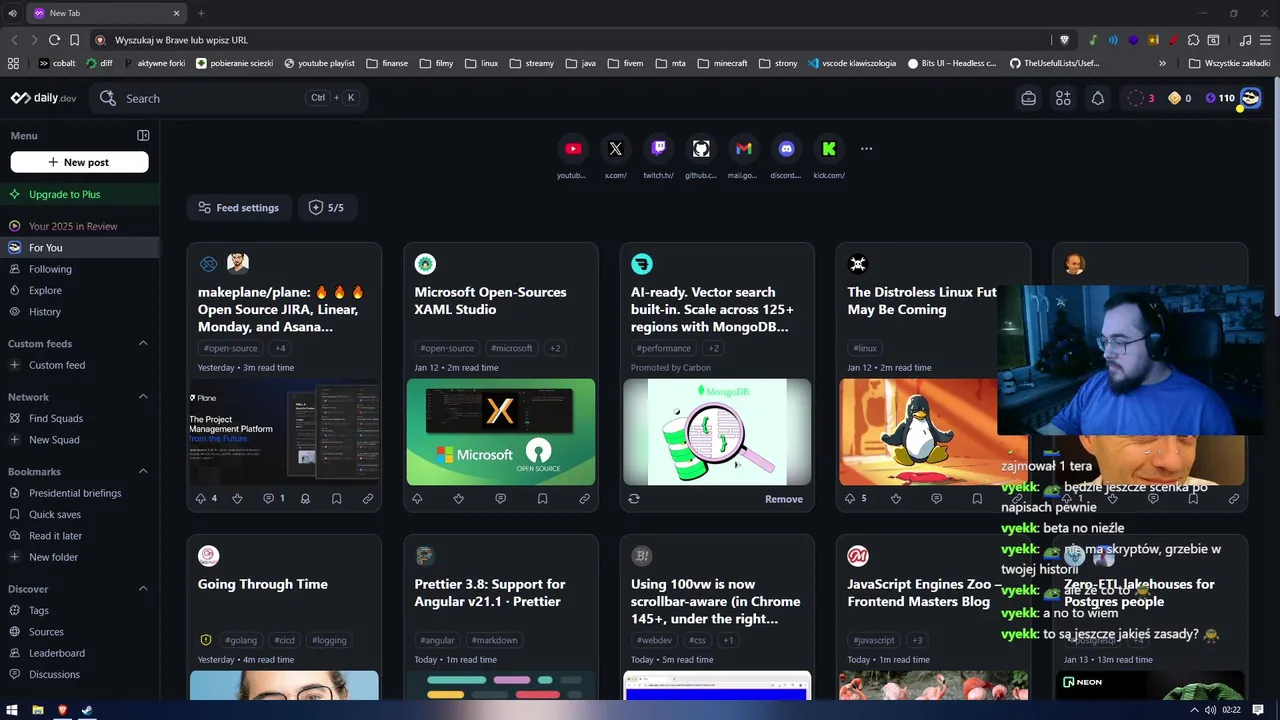Click the 5/5 shield button
Viewport: 1280px width, 720px height.
tap(327, 207)
